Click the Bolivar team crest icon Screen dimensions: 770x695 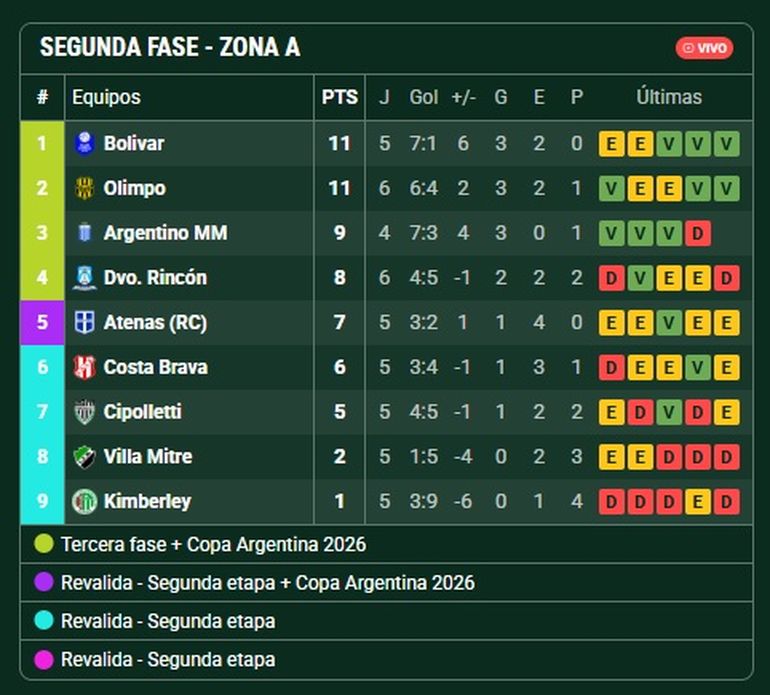(x=84, y=143)
